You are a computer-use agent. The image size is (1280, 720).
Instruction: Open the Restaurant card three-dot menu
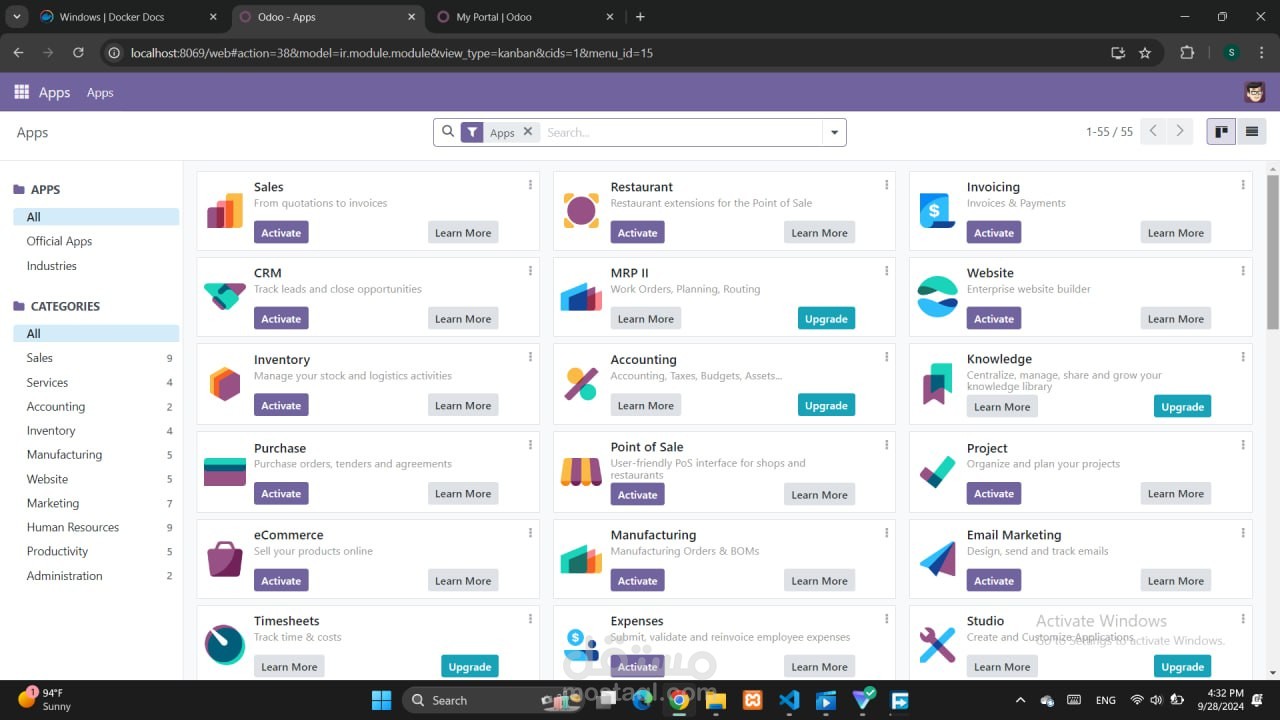click(x=886, y=185)
